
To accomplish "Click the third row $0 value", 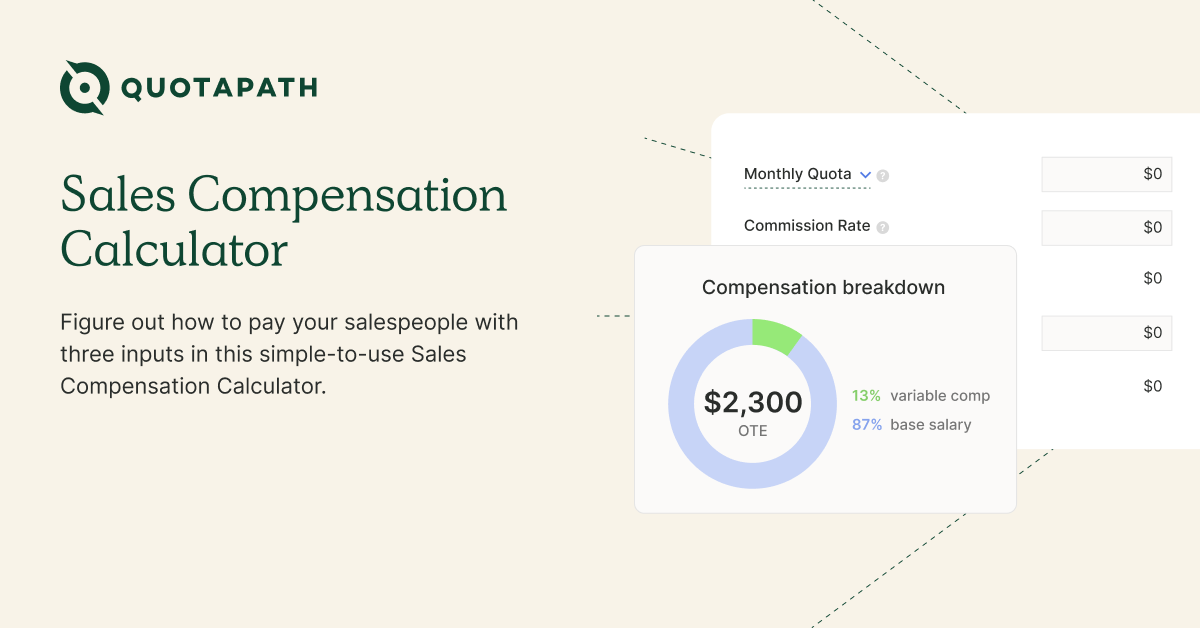I will pyautogui.click(x=1153, y=278).
